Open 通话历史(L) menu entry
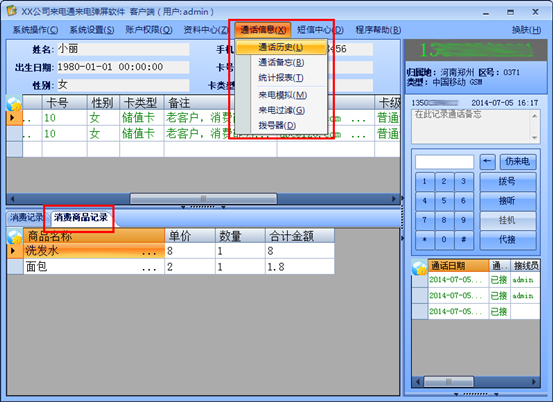 coord(281,47)
